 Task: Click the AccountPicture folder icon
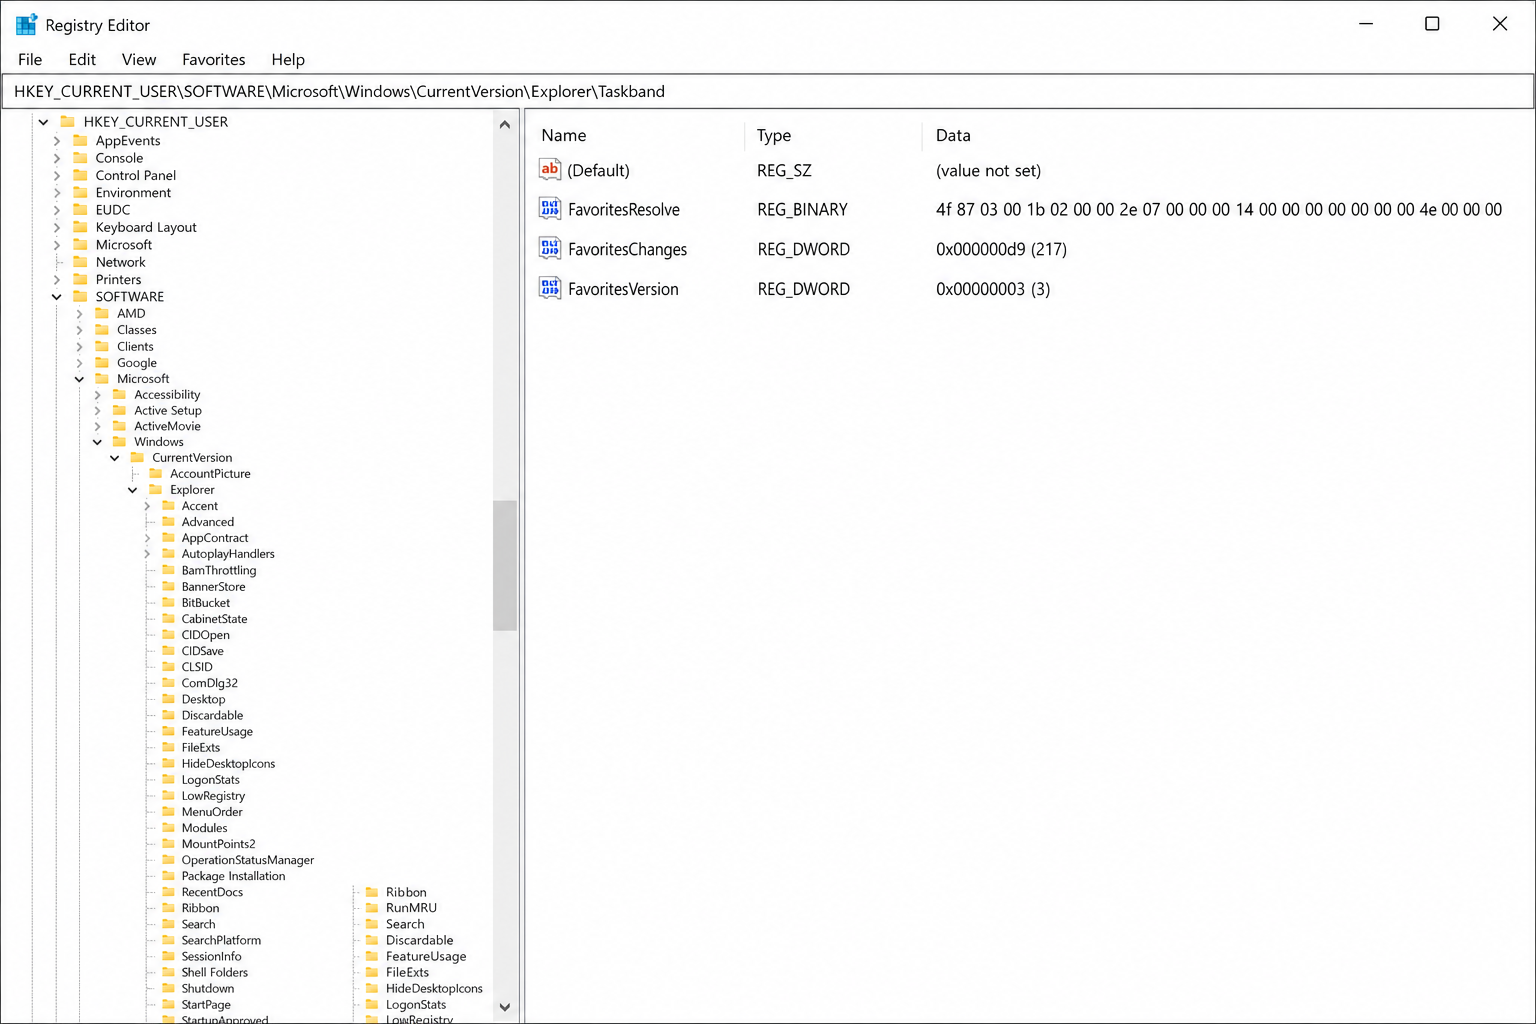155,473
